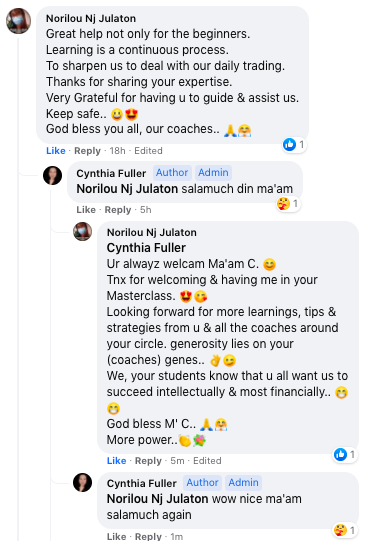Open care reaction on 'salamuch again' reply

tap(345, 530)
